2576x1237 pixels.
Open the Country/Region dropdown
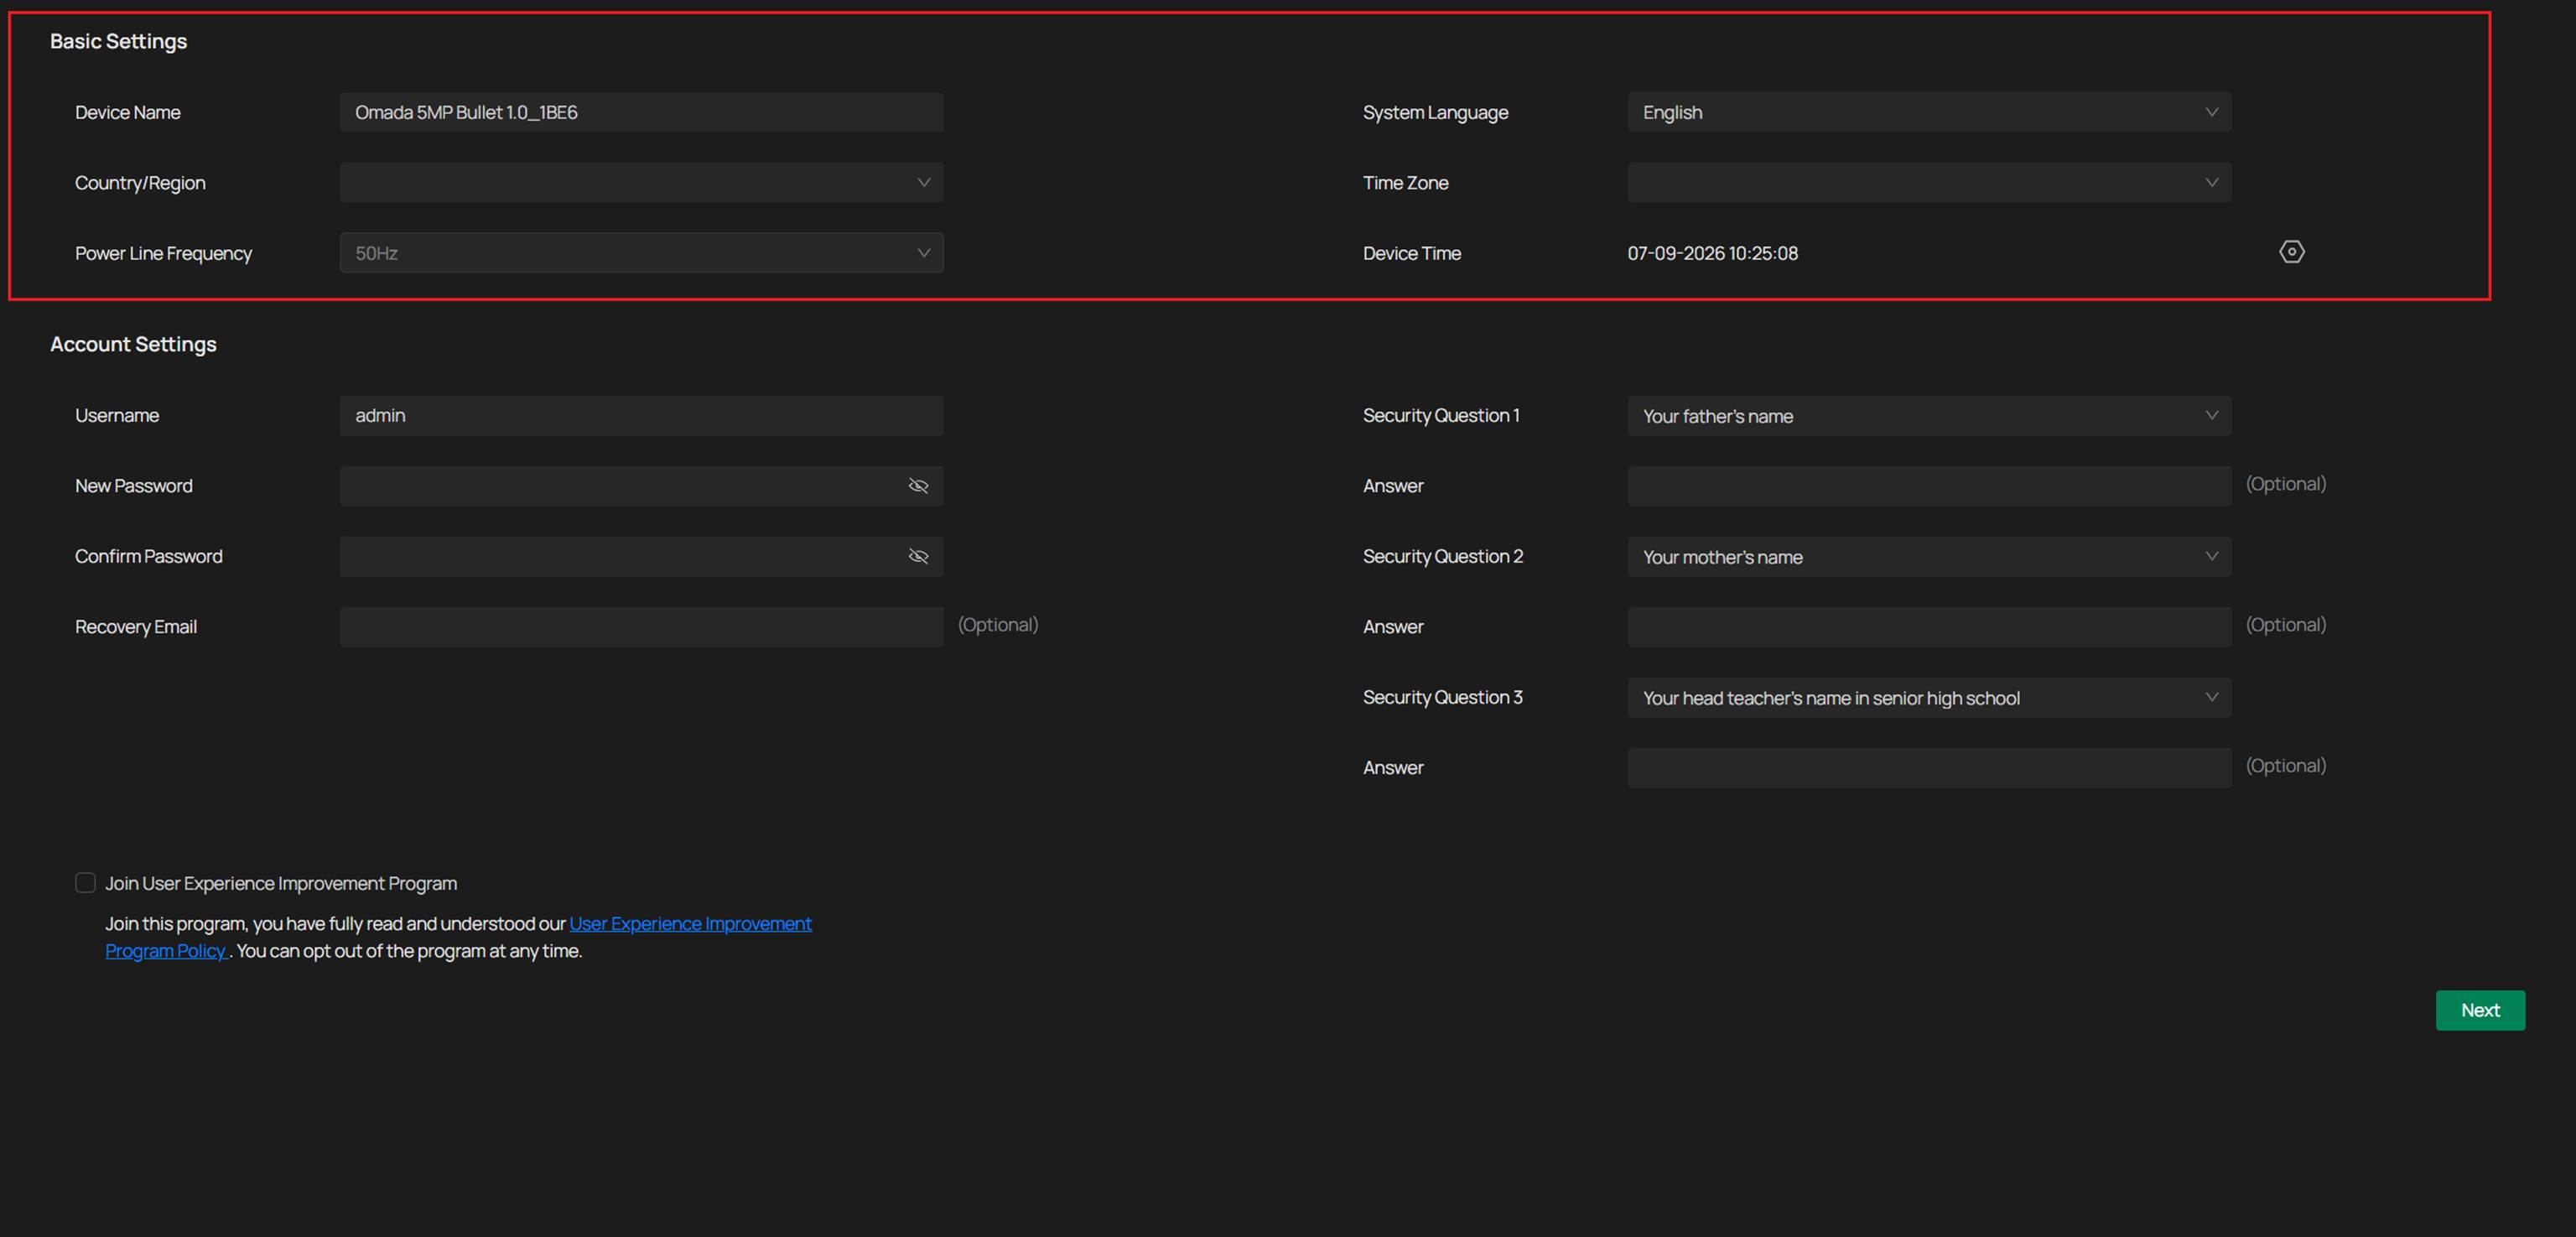[x=641, y=183]
